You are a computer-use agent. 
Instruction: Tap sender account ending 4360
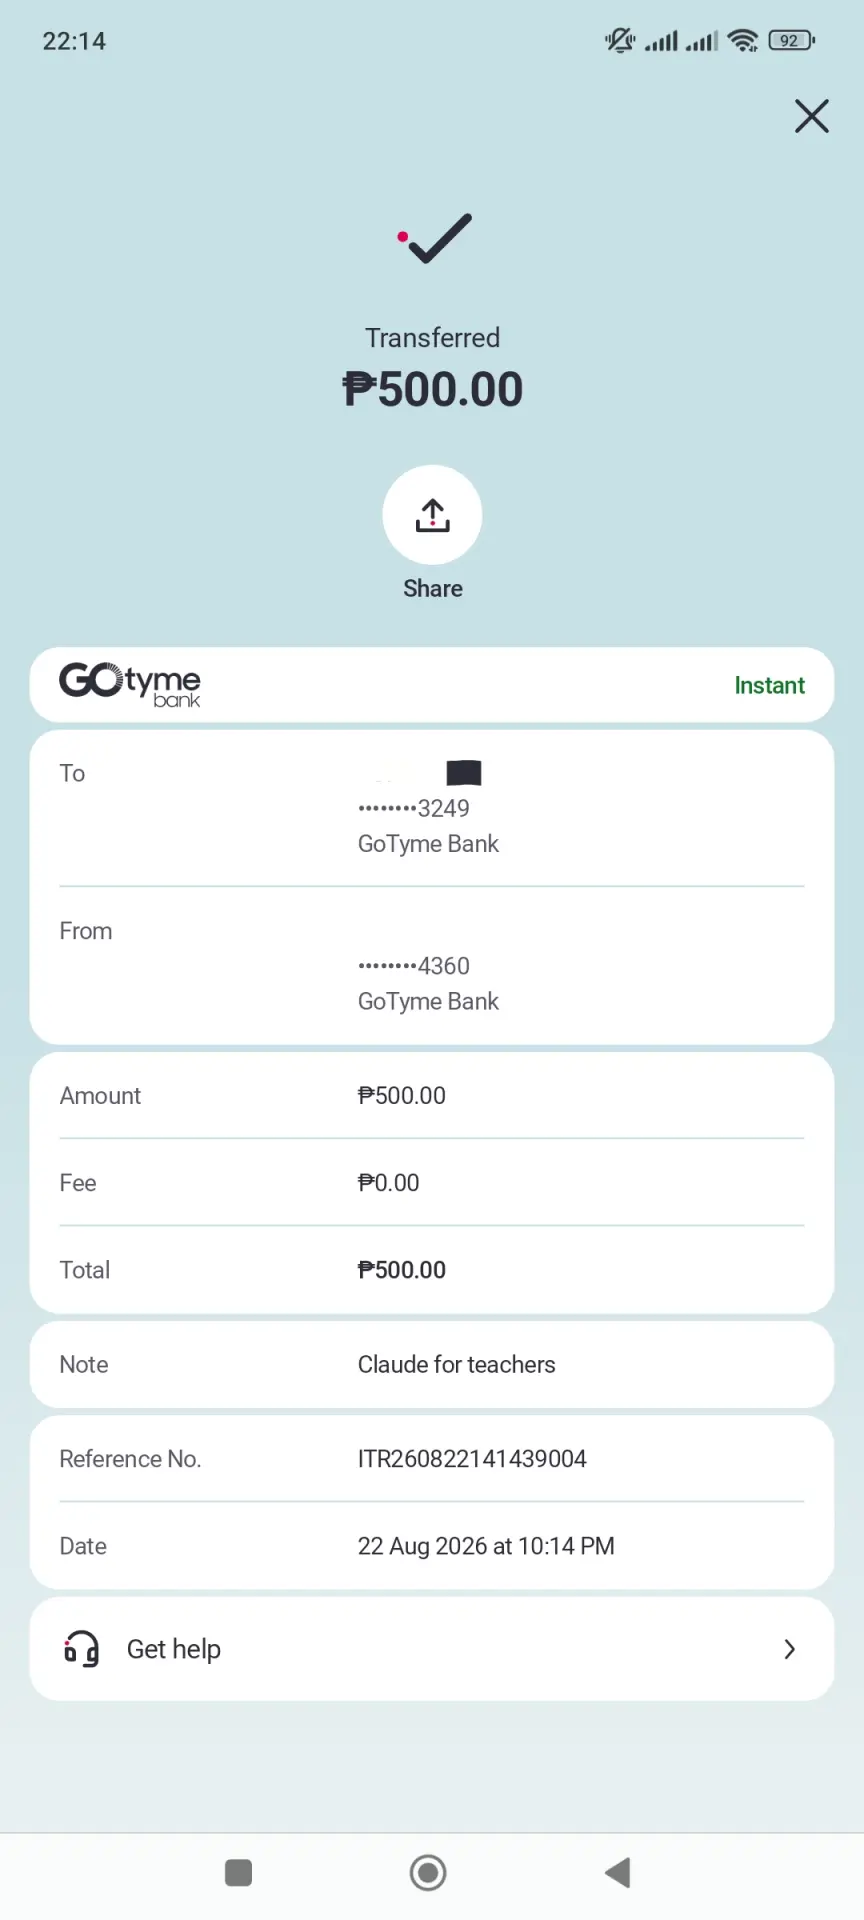[413, 966]
